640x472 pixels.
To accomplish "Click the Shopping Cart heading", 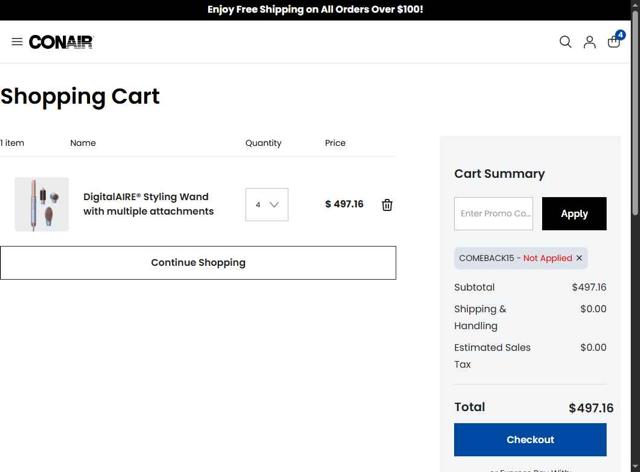I will [x=80, y=97].
